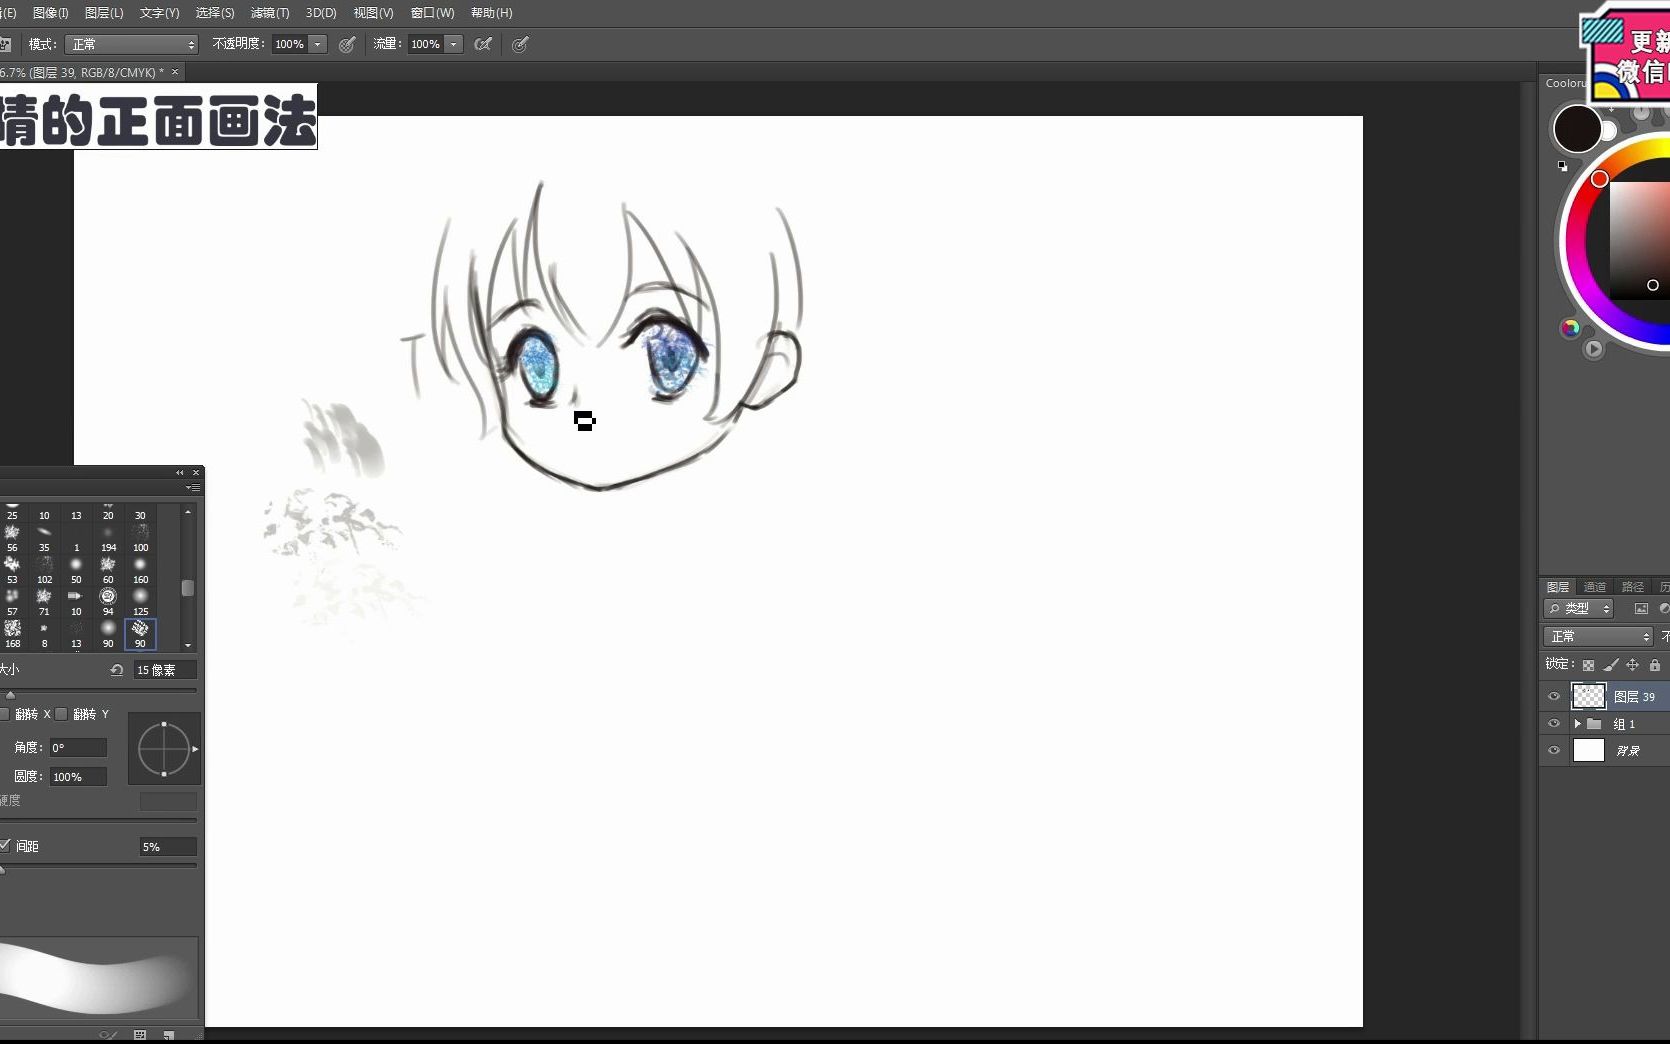Enable airbrush mode icon next to 流量
This screenshot has width=1670, height=1044.
tap(483, 44)
